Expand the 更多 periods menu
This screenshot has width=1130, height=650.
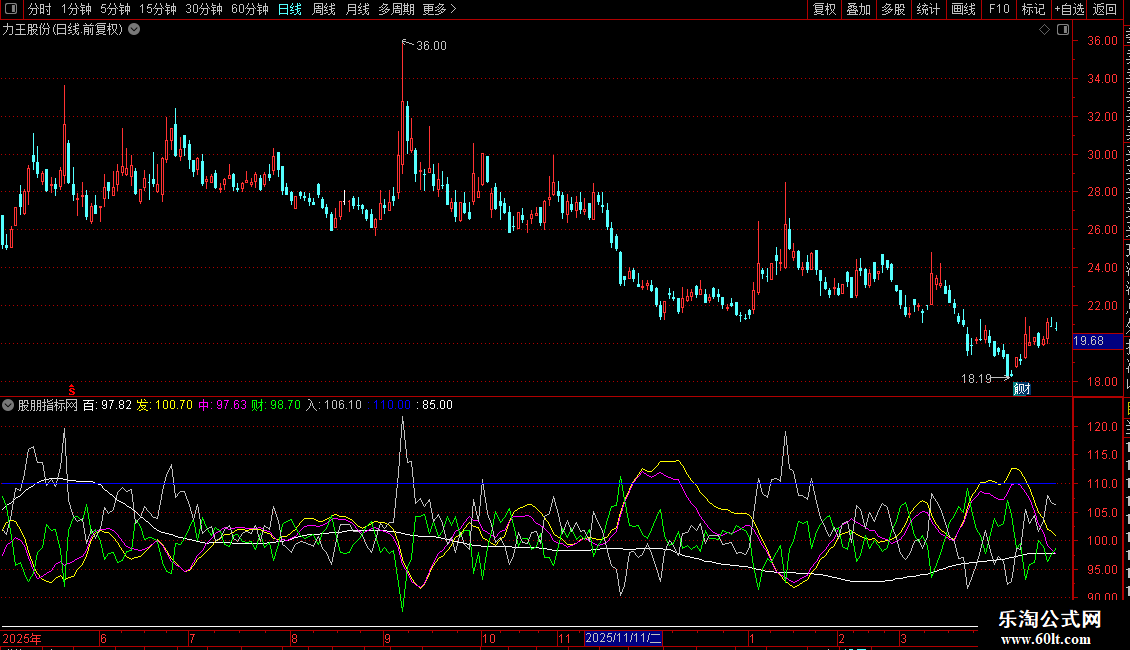[x=439, y=9]
